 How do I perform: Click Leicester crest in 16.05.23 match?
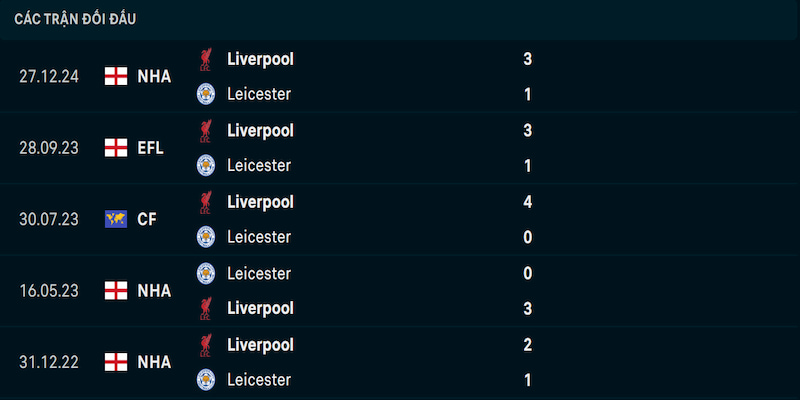click(206, 273)
